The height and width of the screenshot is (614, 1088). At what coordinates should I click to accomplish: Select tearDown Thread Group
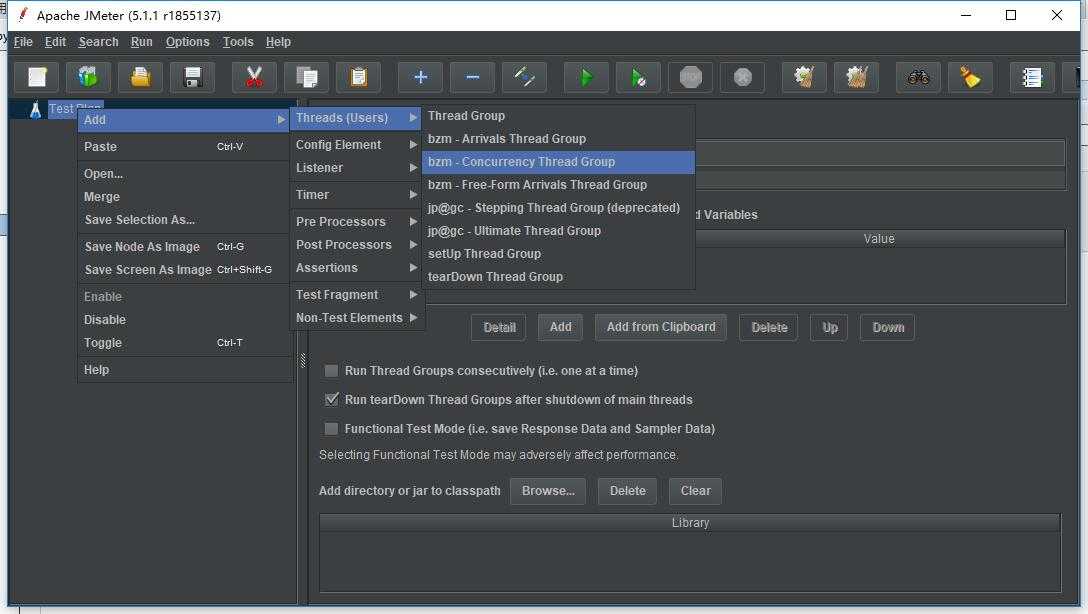(559, 276)
